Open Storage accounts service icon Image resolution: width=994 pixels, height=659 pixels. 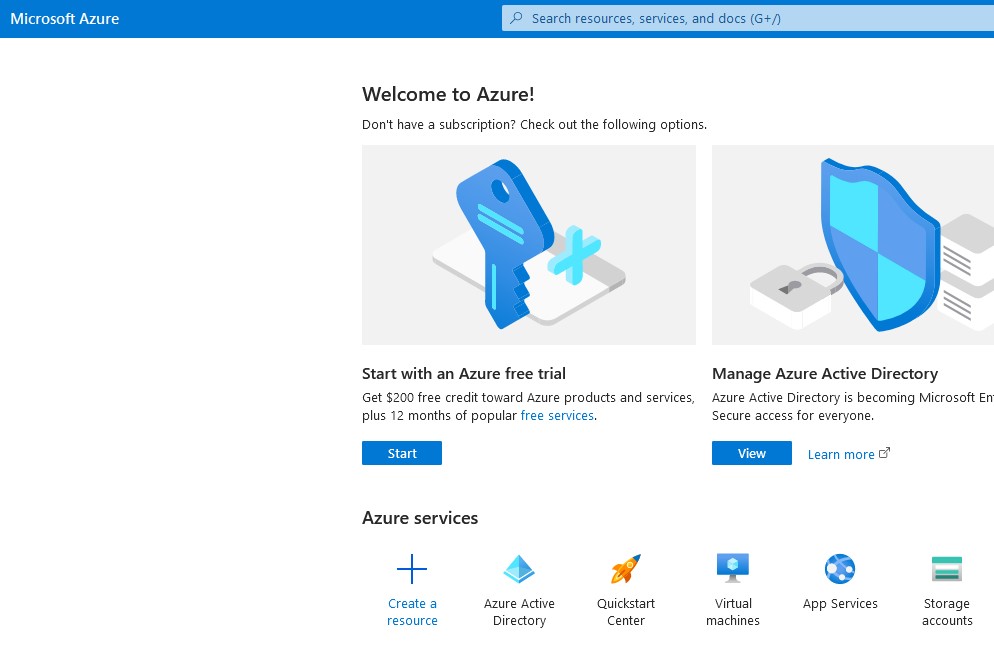point(946,569)
